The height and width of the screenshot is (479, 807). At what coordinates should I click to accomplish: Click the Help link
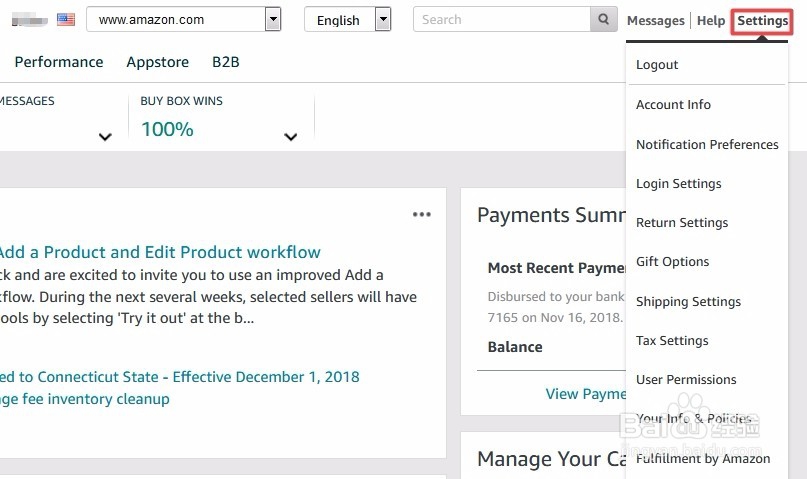tap(711, 20)
